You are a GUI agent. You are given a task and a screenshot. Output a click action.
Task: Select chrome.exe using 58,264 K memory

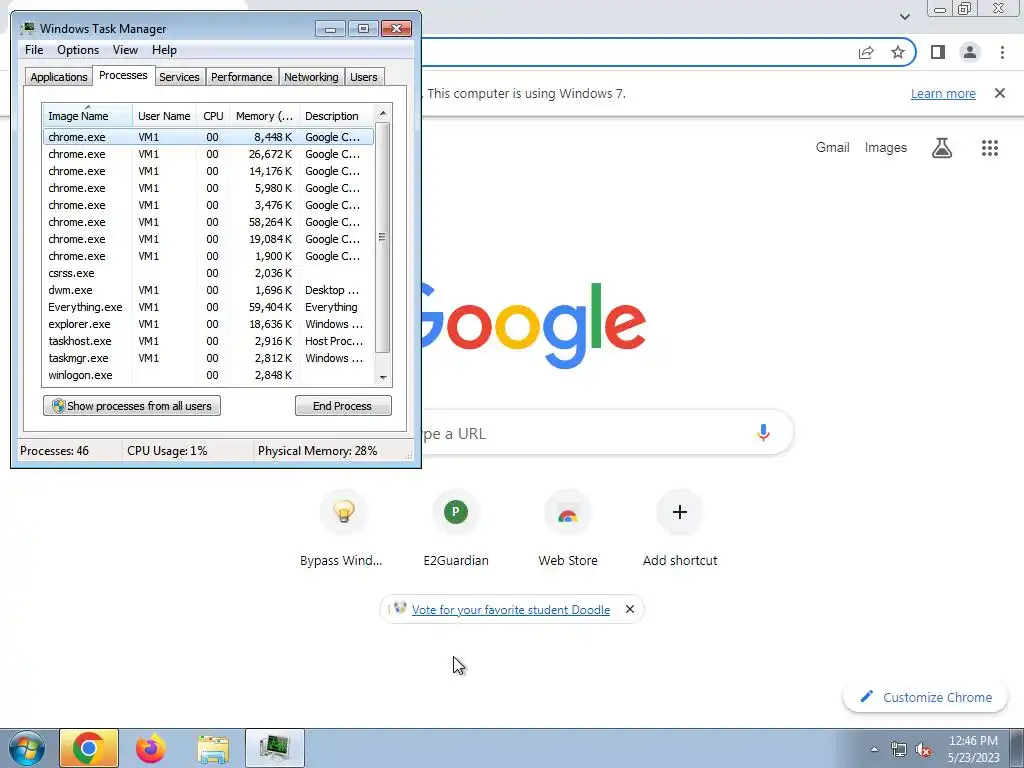[x=209, y=222]
